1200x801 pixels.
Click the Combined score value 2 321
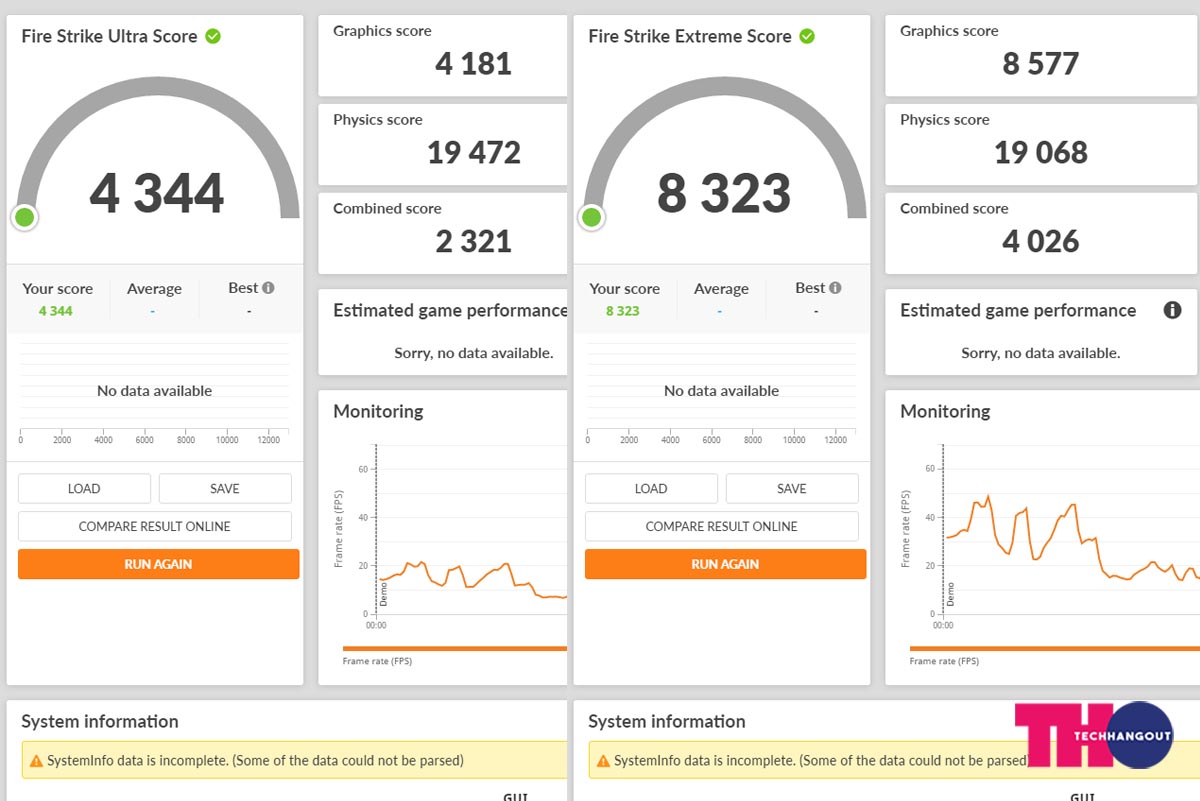point(474,242)
